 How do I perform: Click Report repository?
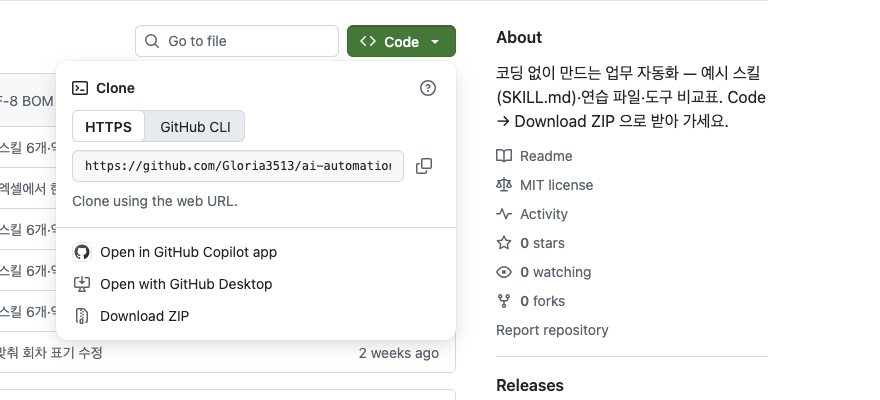click(x=552, y=330)
